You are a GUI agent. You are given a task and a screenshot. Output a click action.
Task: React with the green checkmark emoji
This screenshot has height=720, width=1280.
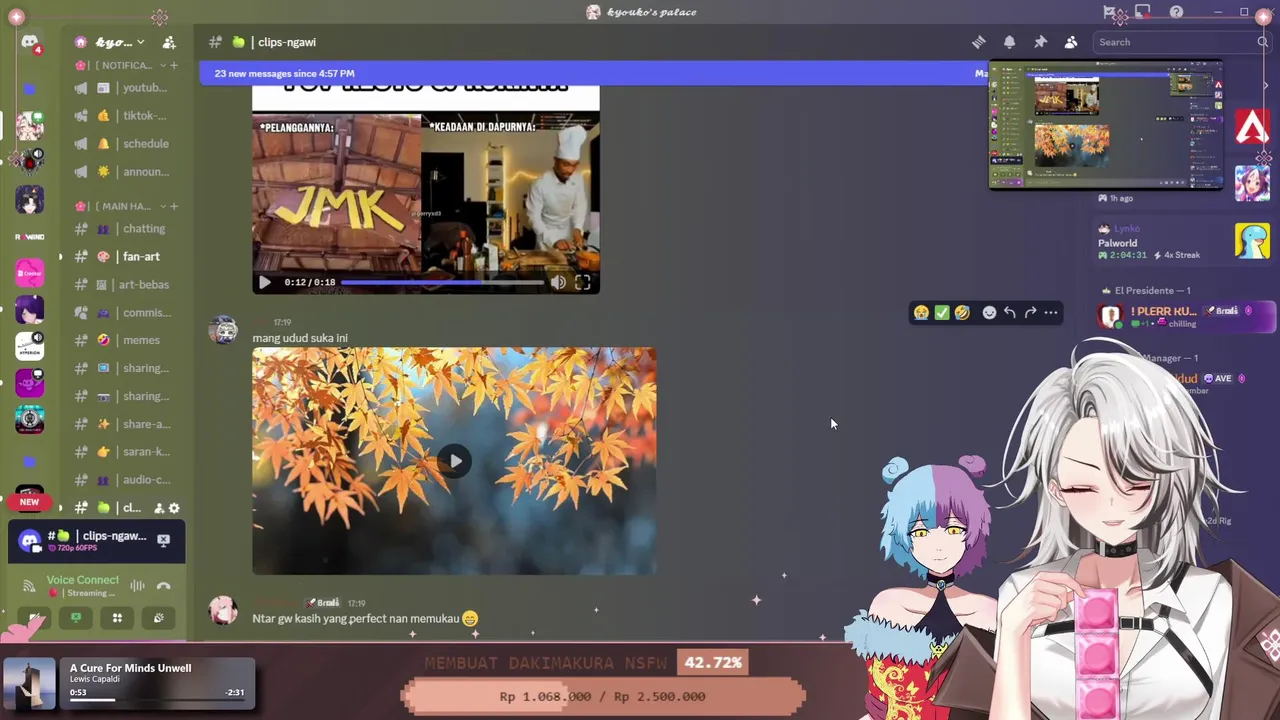pos(942,313)
